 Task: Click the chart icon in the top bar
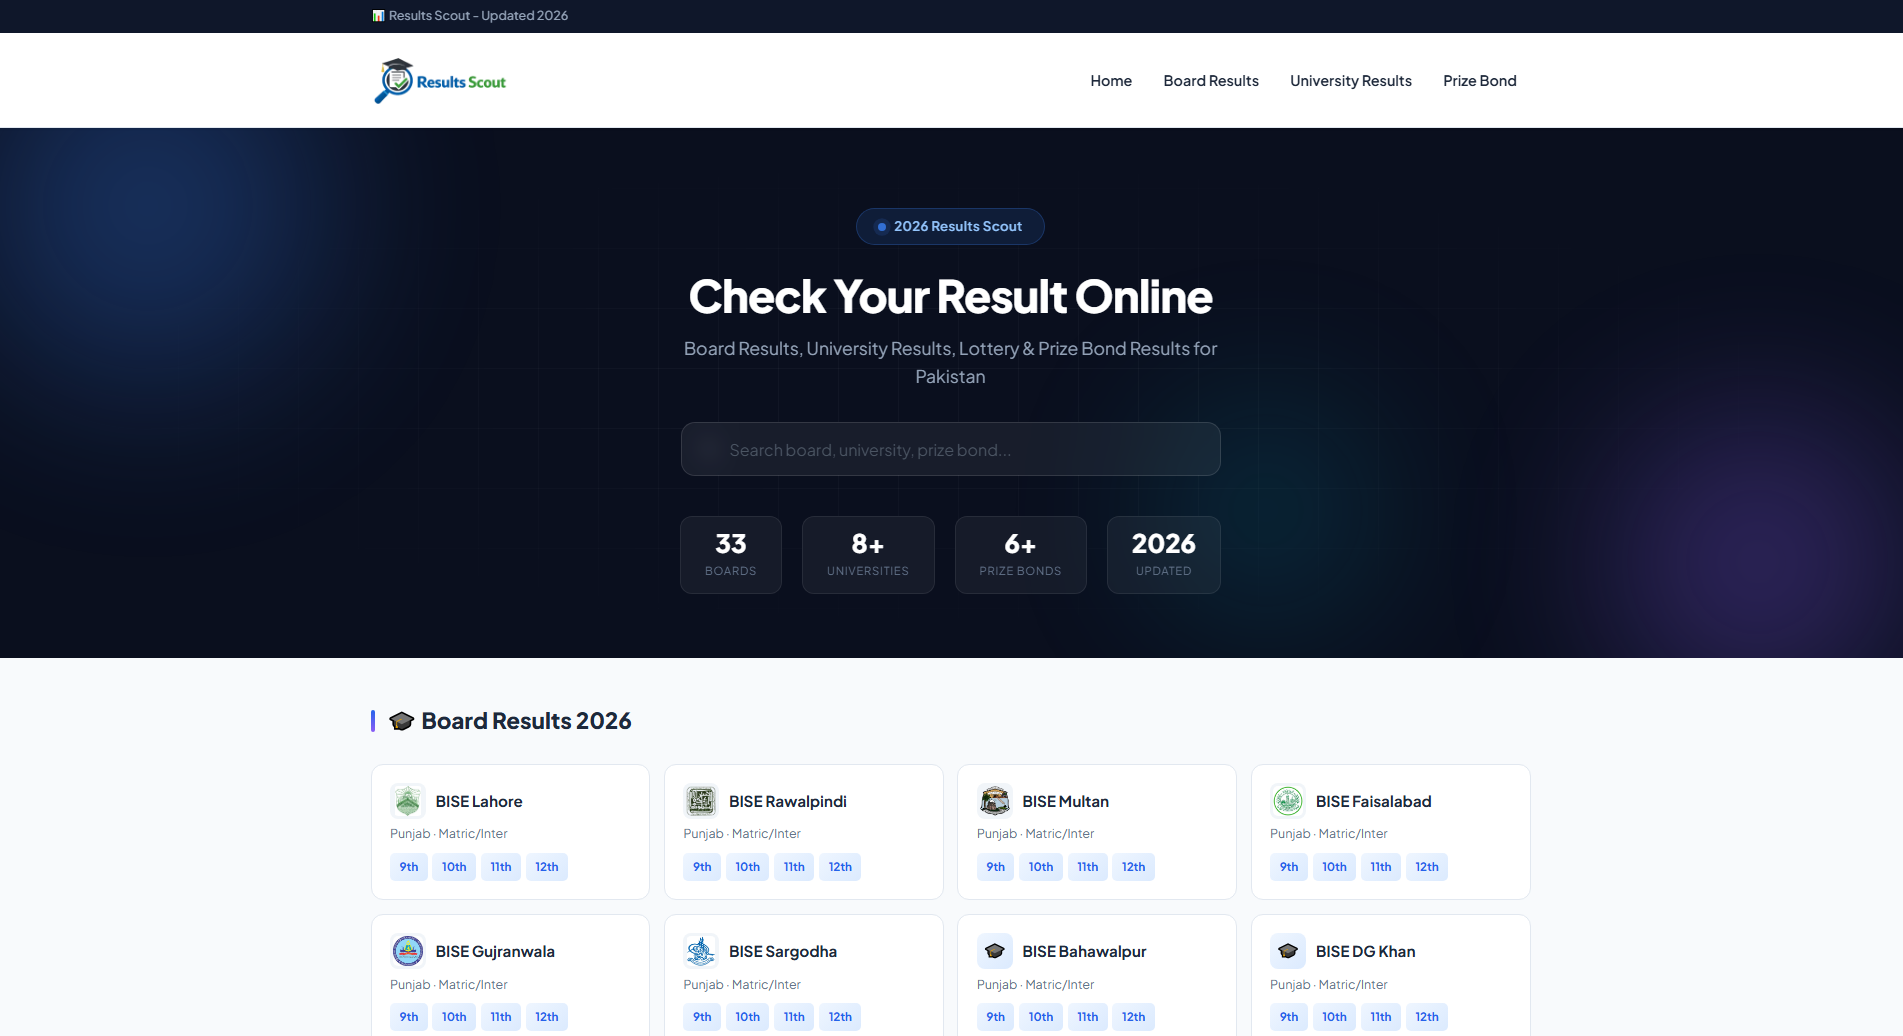(379, 16)
